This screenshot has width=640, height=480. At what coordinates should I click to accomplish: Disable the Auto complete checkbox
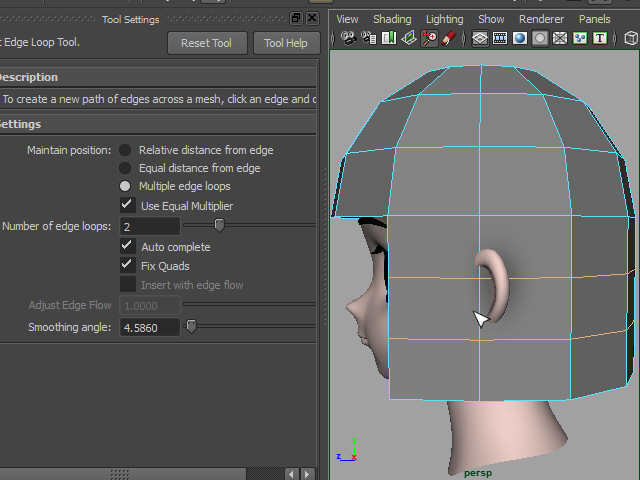coord(127,246)
